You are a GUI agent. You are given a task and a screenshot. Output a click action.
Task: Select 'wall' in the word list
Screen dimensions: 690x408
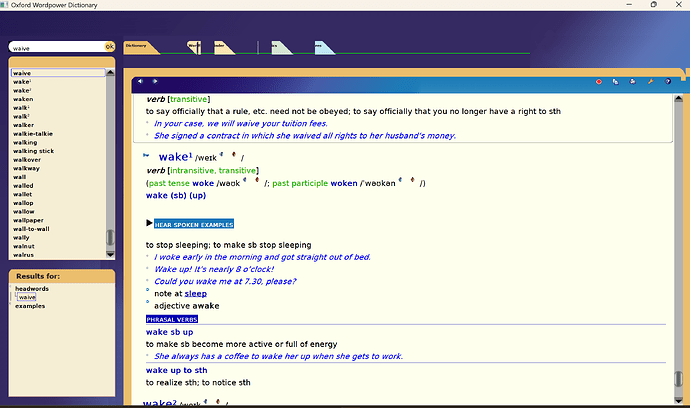point(19,177)
